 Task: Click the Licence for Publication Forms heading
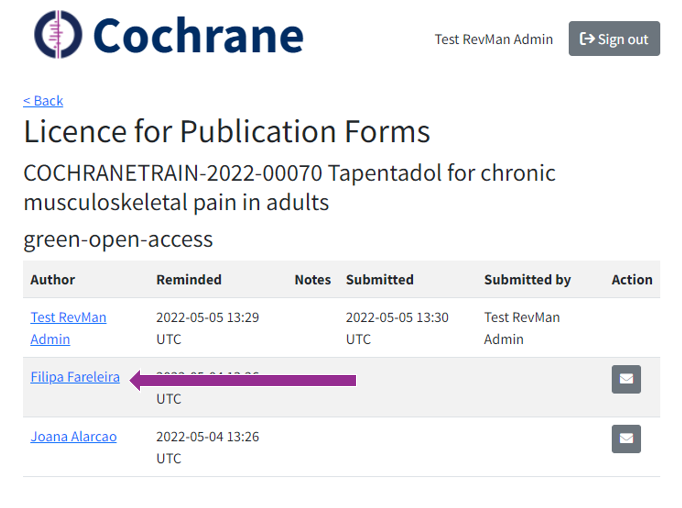click(227, 132)
